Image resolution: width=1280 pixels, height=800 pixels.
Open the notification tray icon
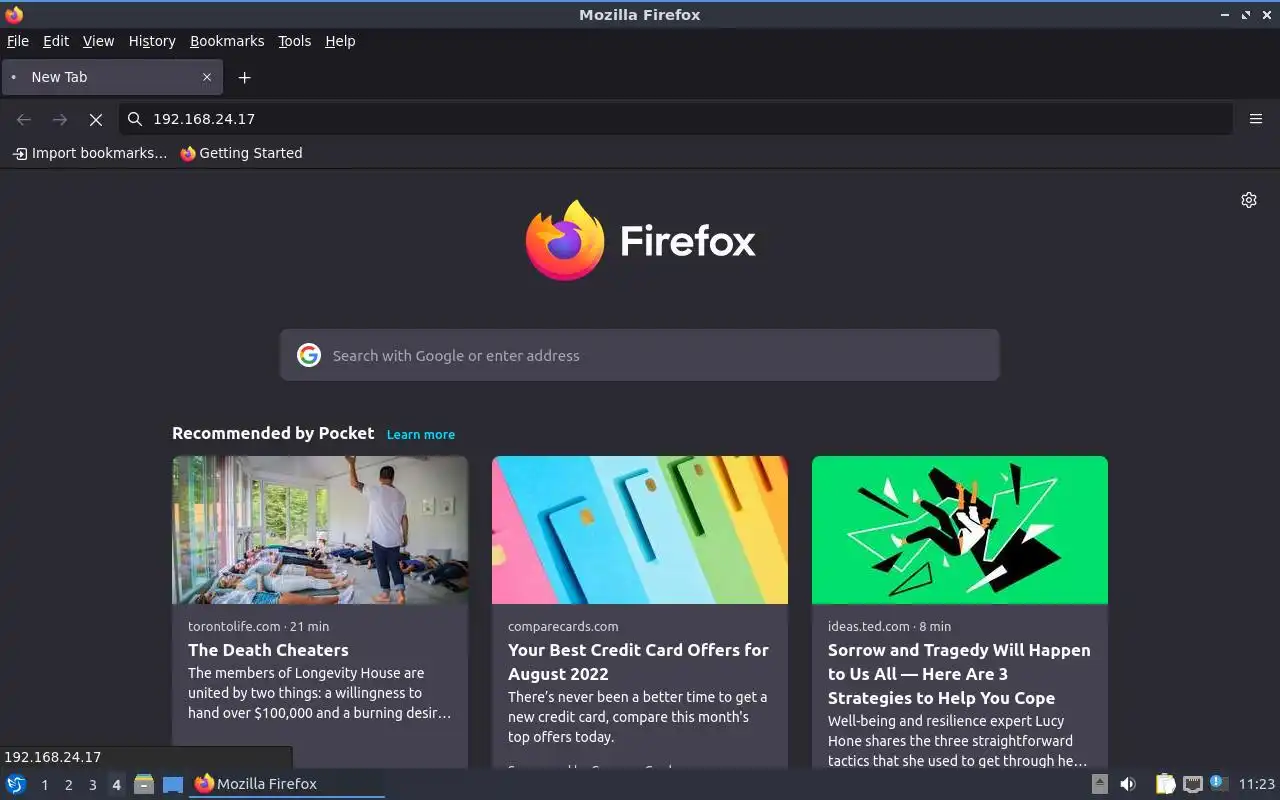(1218, 783)
